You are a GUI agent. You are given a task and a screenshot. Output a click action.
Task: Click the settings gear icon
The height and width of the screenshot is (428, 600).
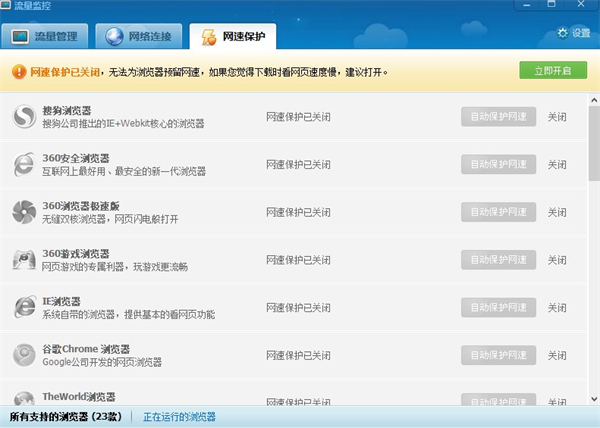(562, 33)
